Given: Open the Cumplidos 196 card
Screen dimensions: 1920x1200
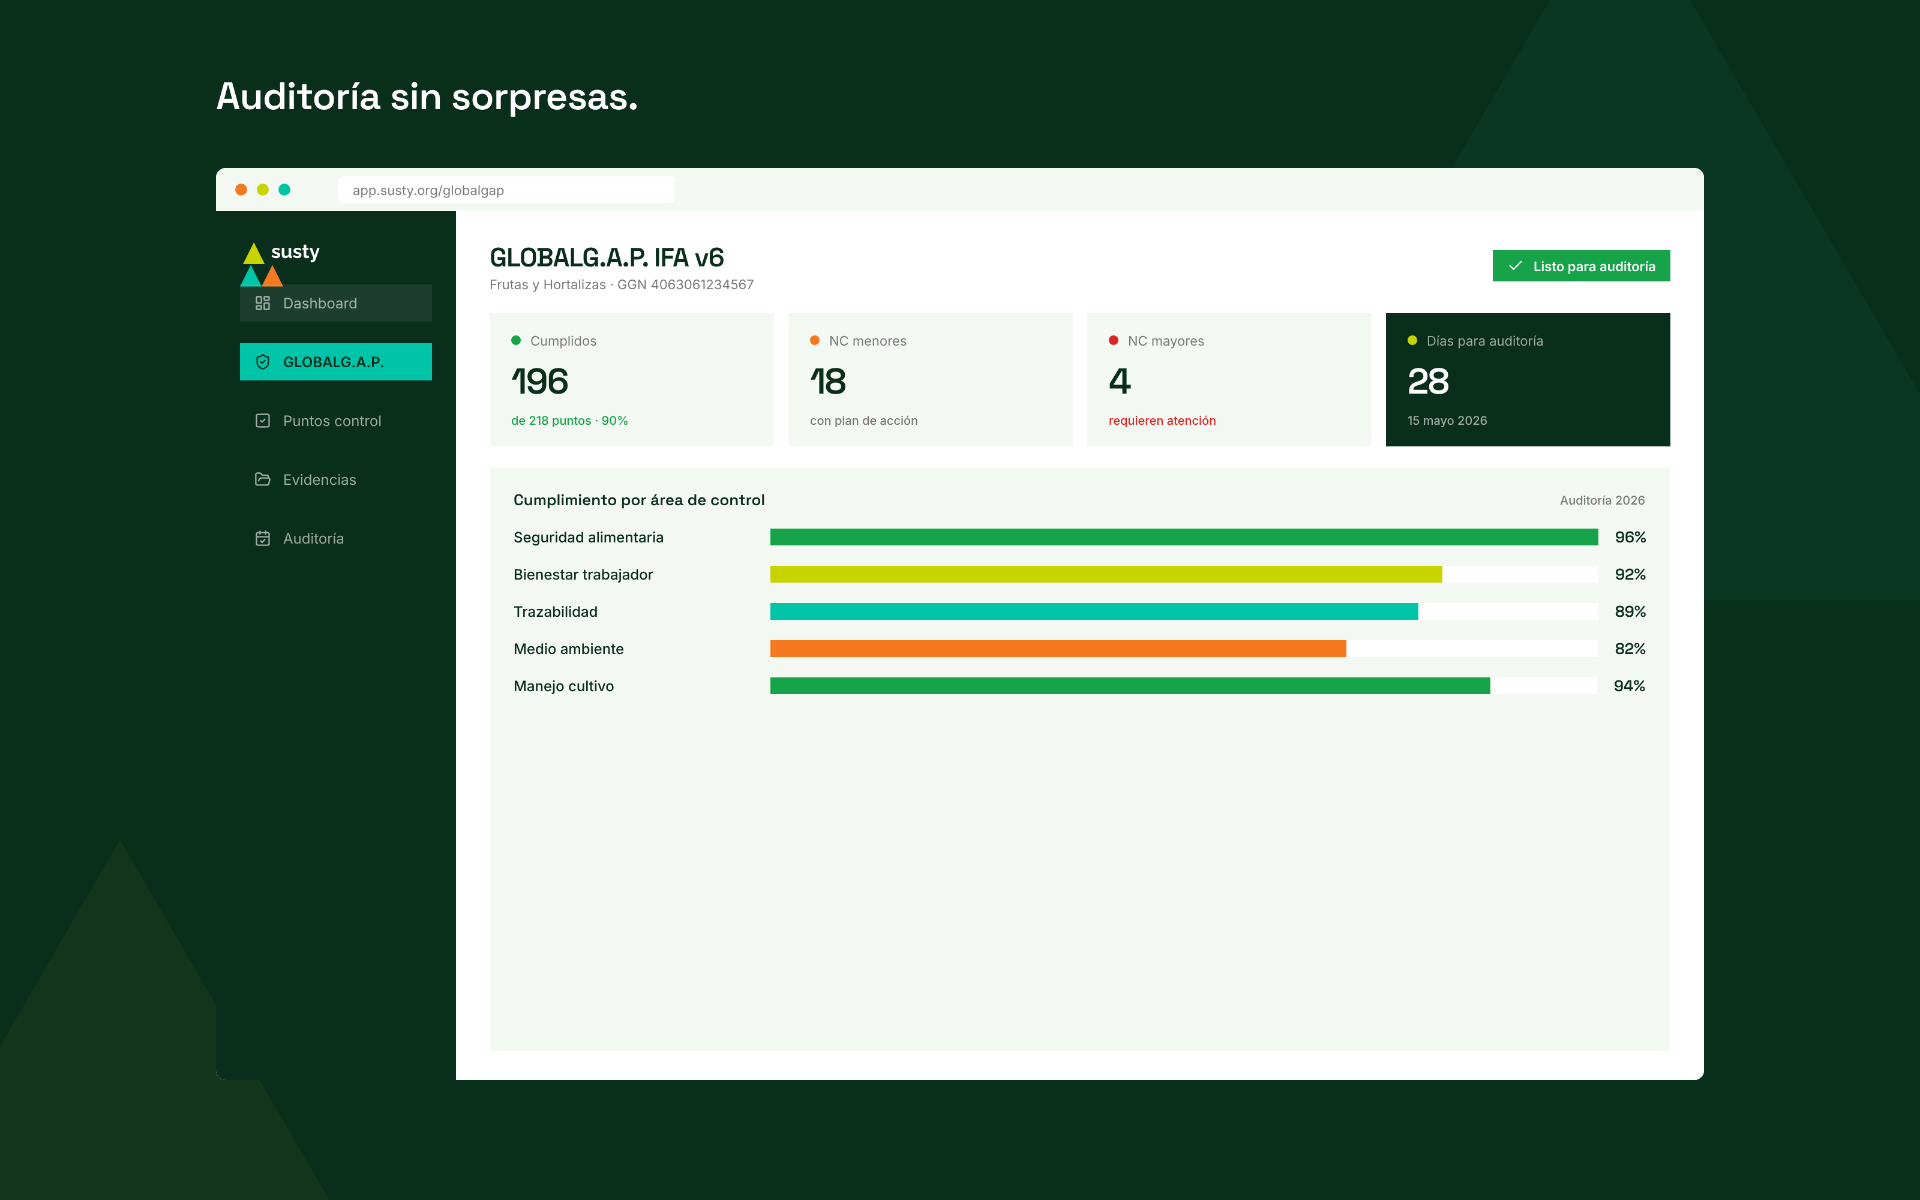Looking at the screenshot, I should pos(632,379).
